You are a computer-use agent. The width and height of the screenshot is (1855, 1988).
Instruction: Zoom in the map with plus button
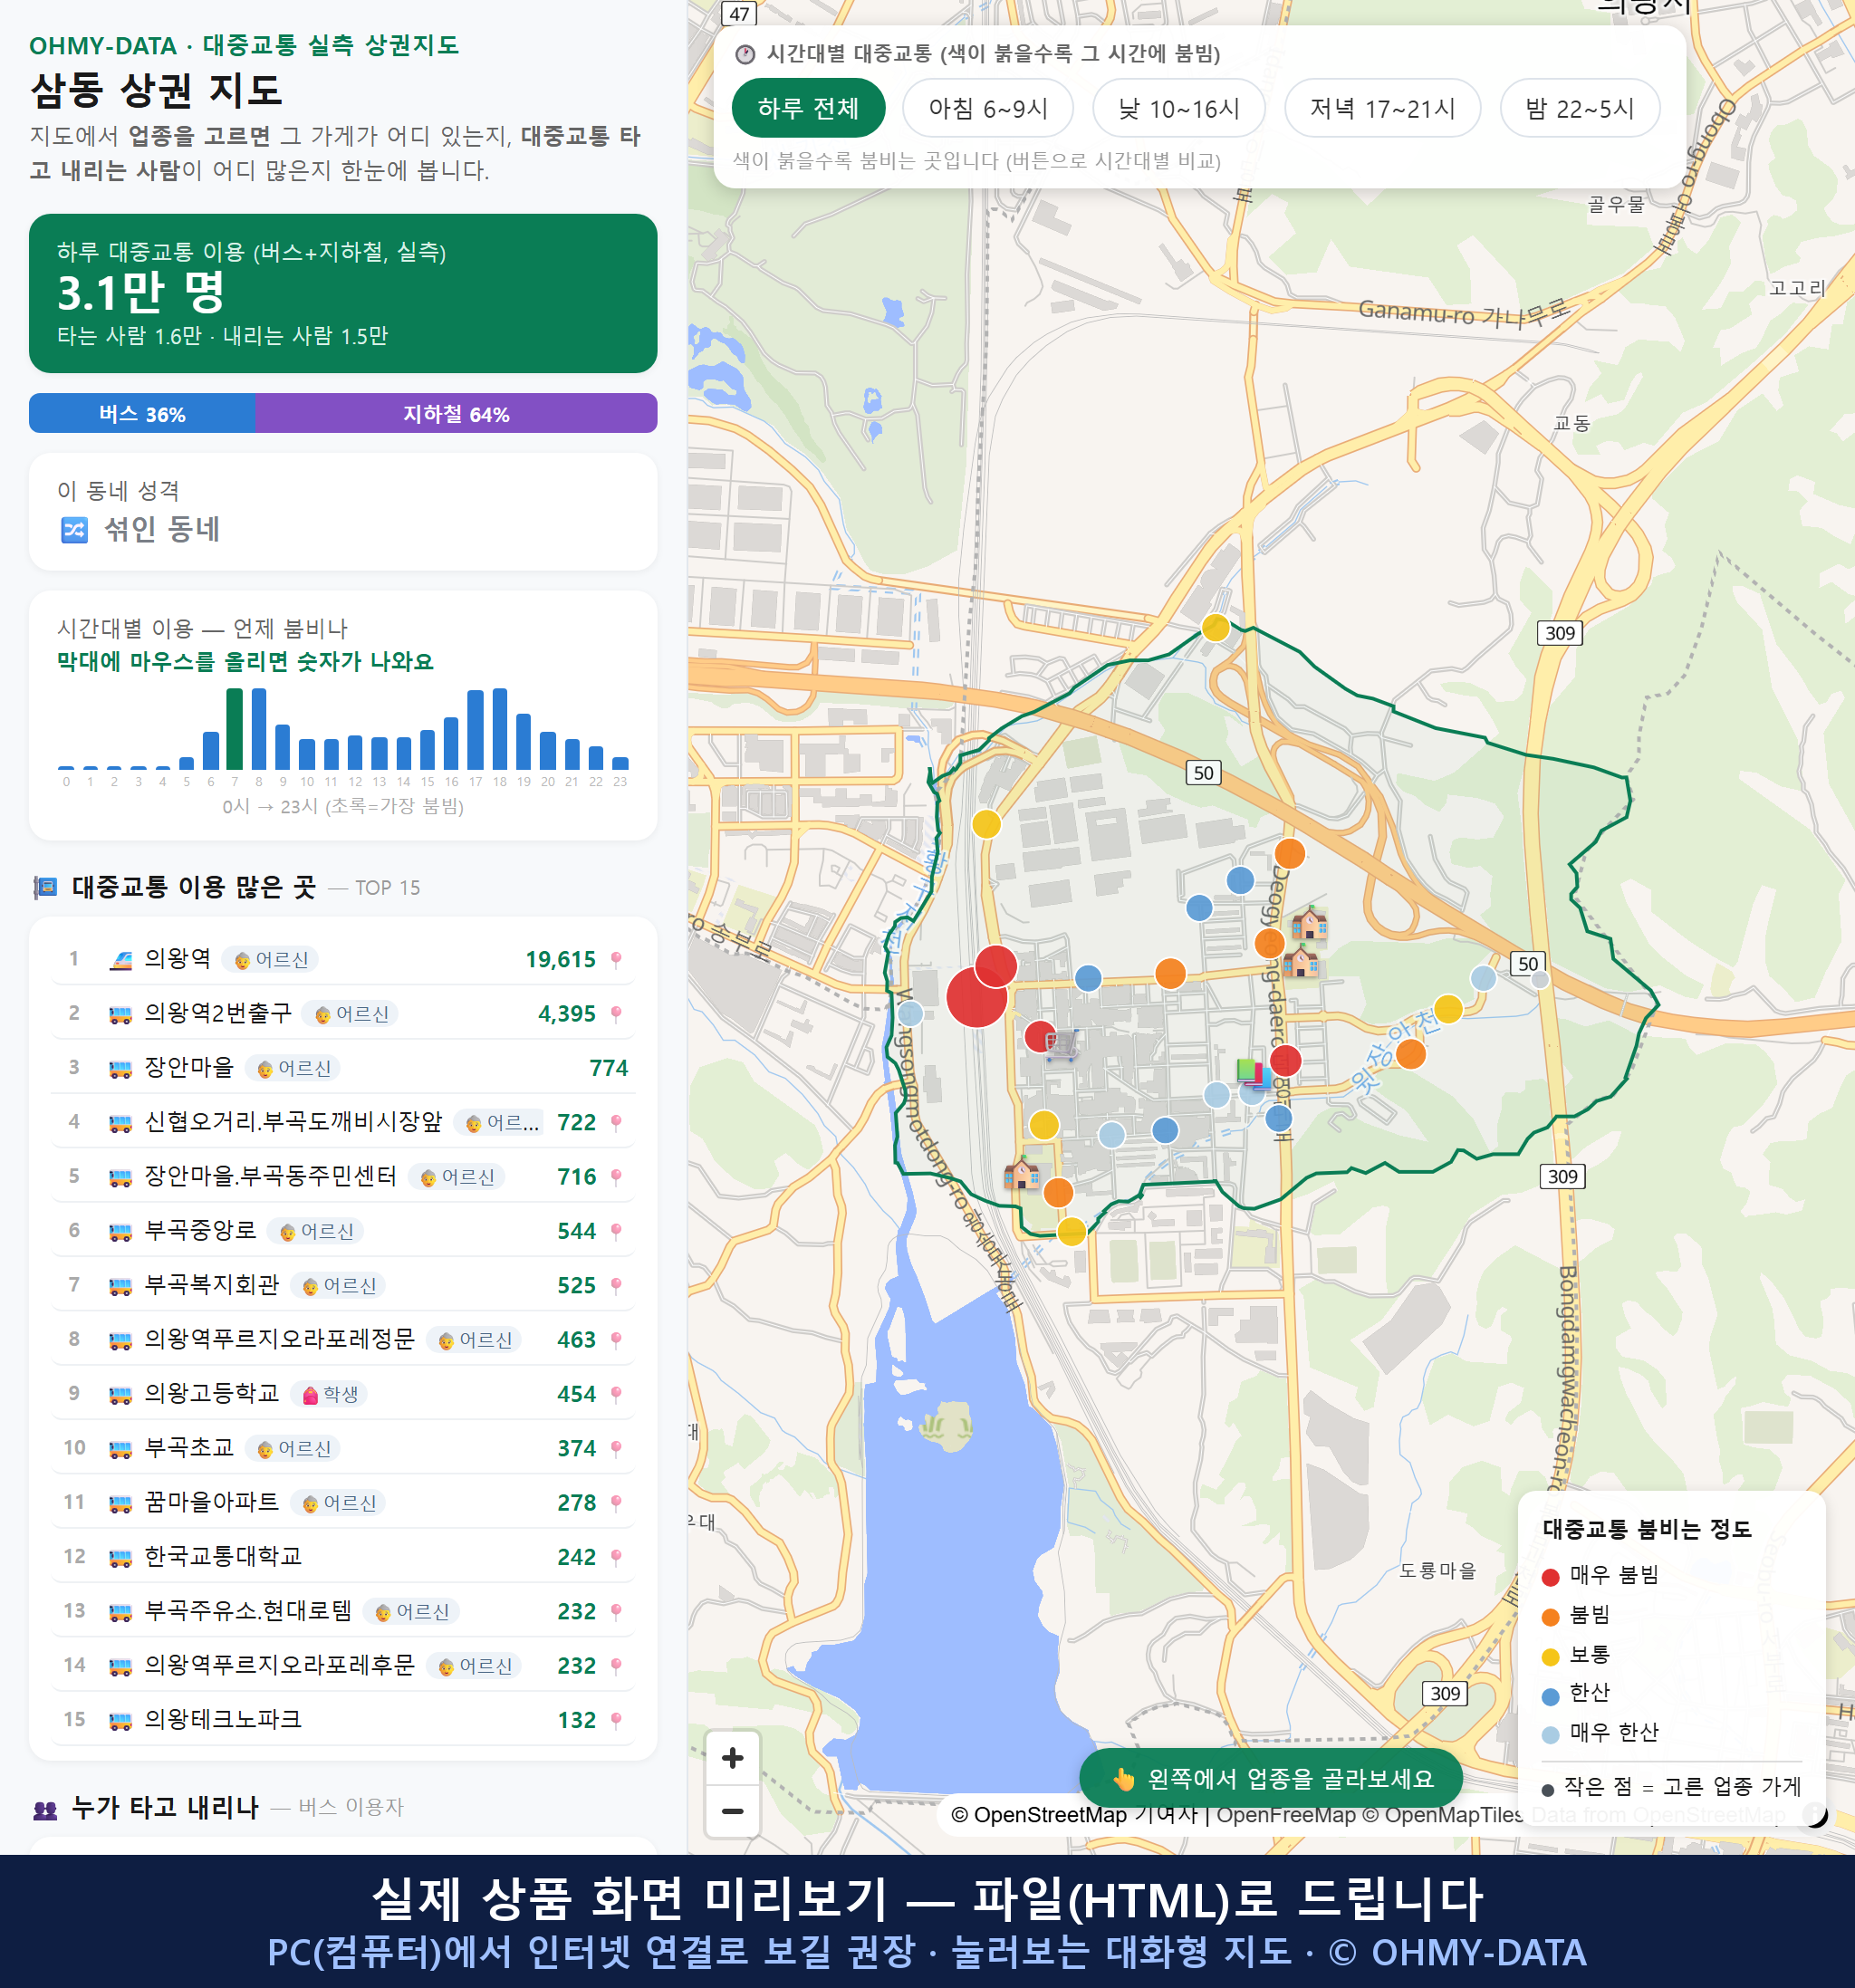click(732, 1758)
